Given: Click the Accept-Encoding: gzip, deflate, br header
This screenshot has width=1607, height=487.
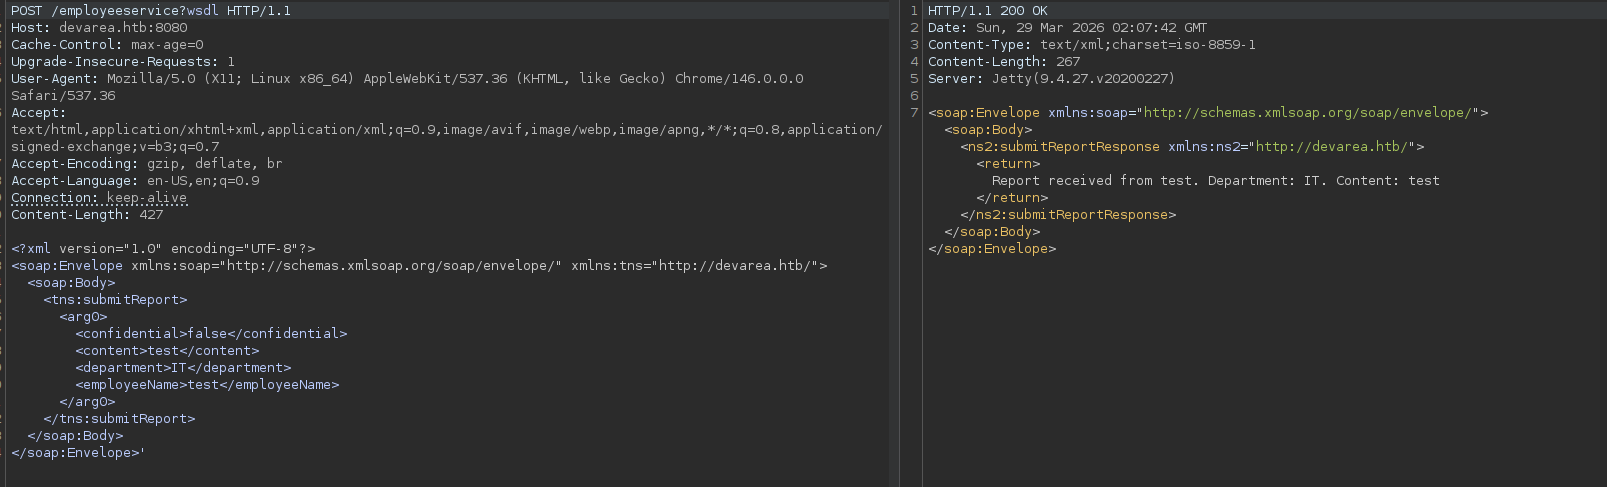Looking at the screenshot, I should [147, 164].
